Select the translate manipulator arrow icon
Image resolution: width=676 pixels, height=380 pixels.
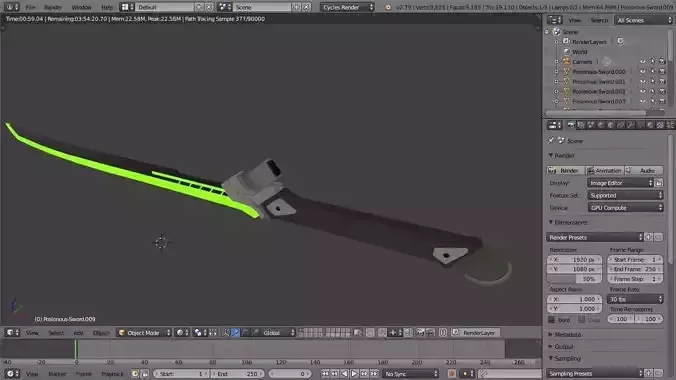click(x=235, y=333)
